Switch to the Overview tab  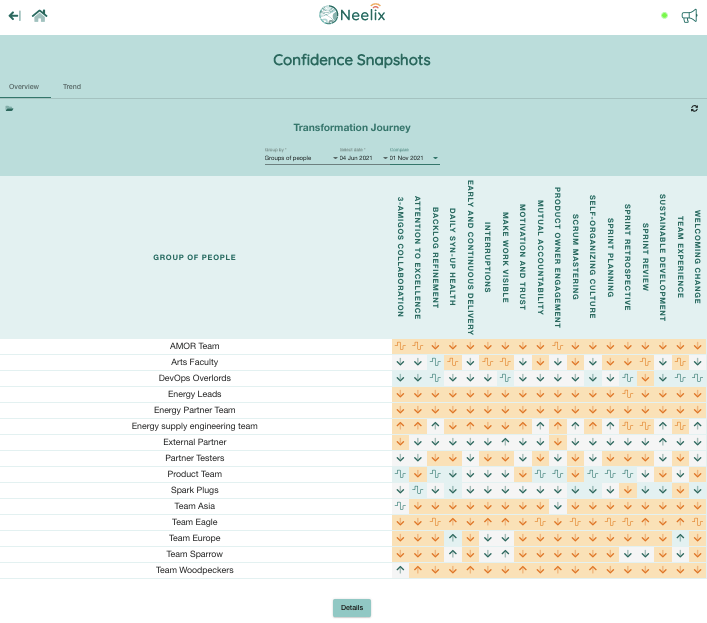pyautogui.click(x=24, y=87)
